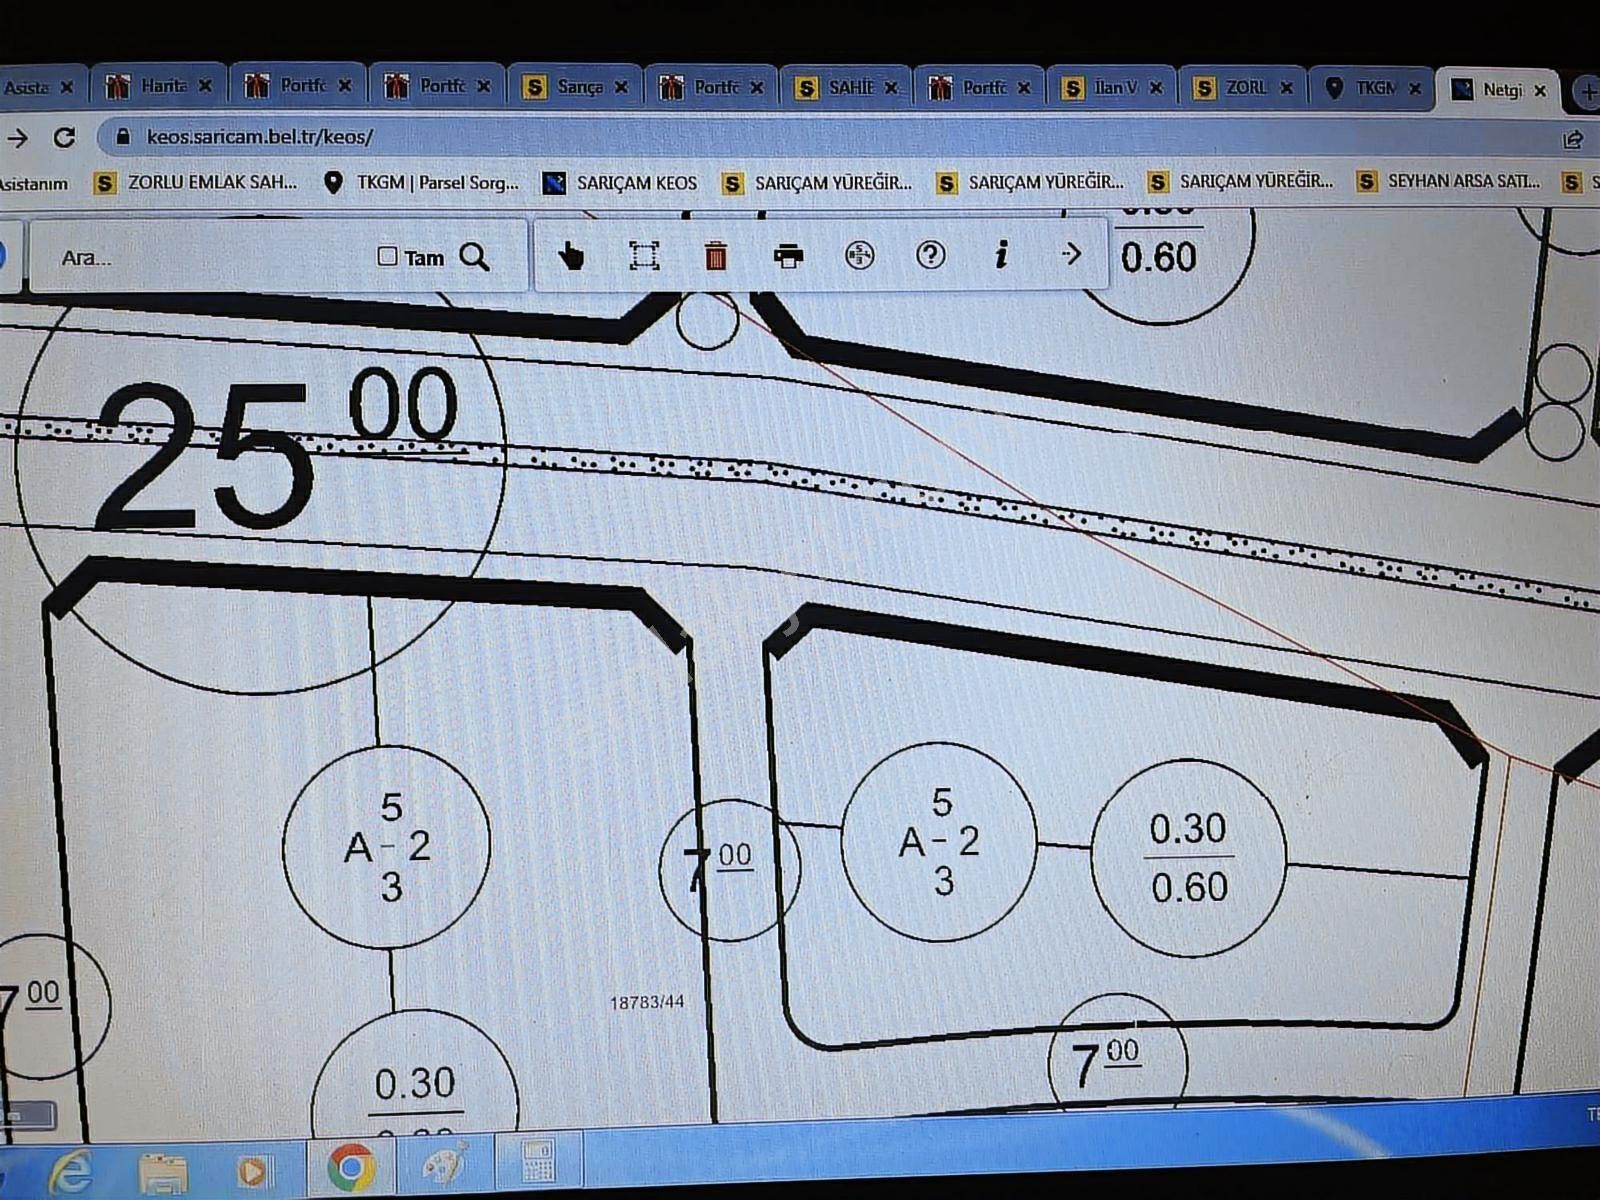Image resolution: width=1600 pixels, height=1200 pixels.
Task: Reload the page in browser
Action: click(x=65, y=138)
